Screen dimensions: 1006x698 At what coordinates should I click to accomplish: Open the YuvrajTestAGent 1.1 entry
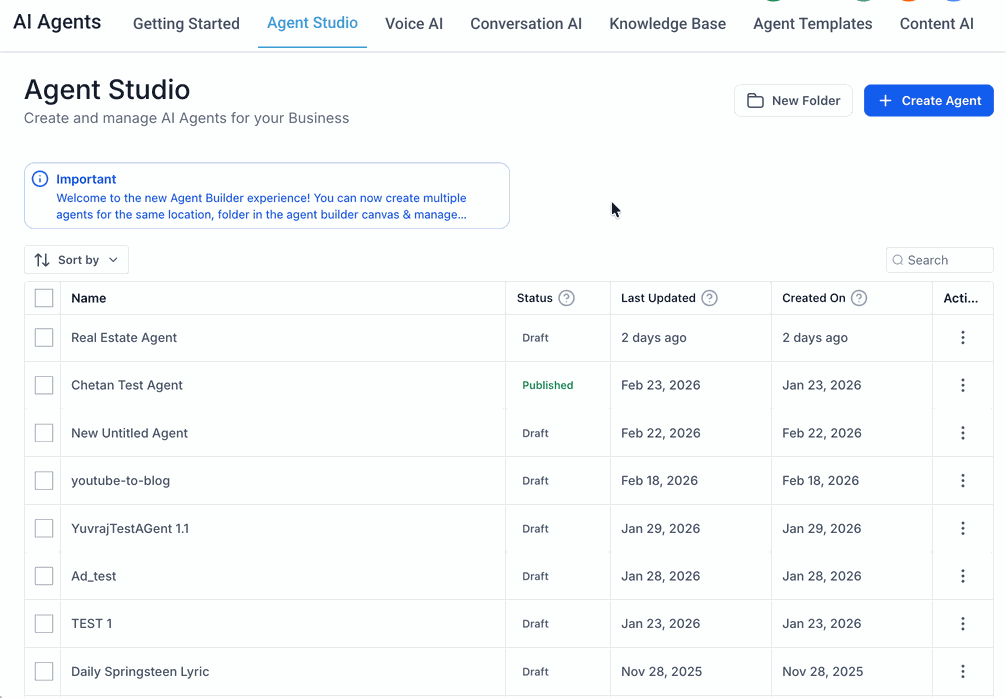[x=130, y=528]
